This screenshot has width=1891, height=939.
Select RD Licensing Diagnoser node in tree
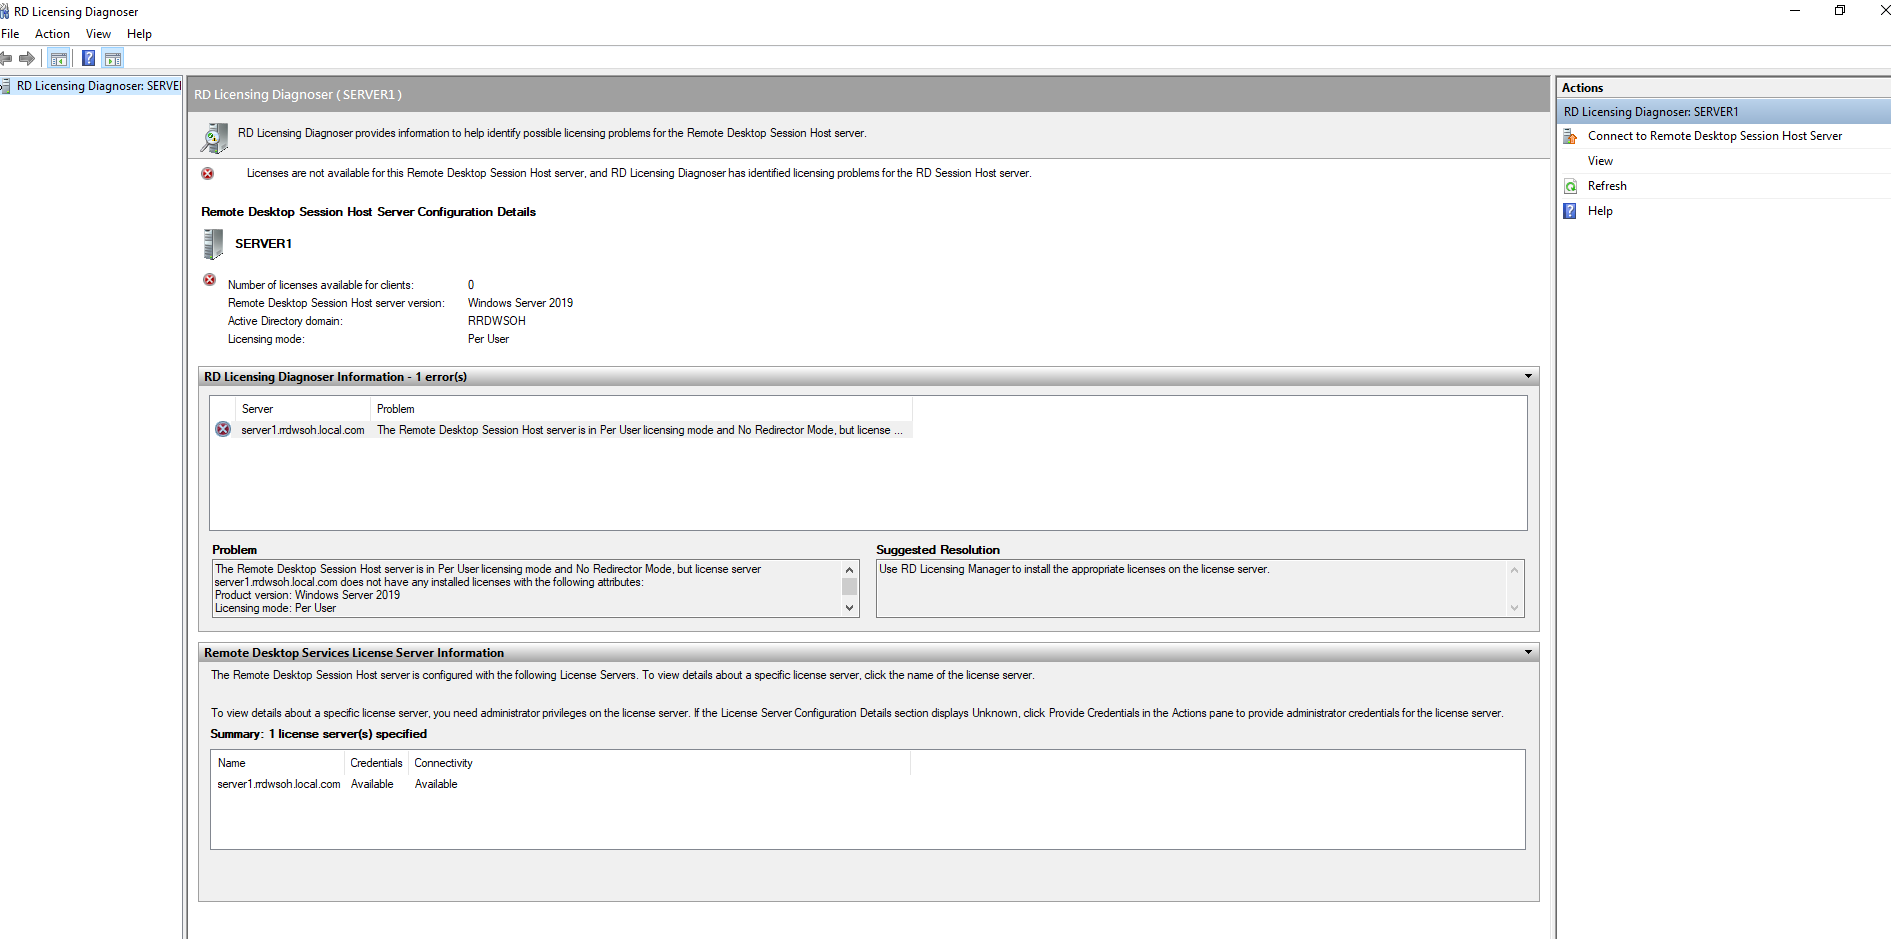(98, 86)
